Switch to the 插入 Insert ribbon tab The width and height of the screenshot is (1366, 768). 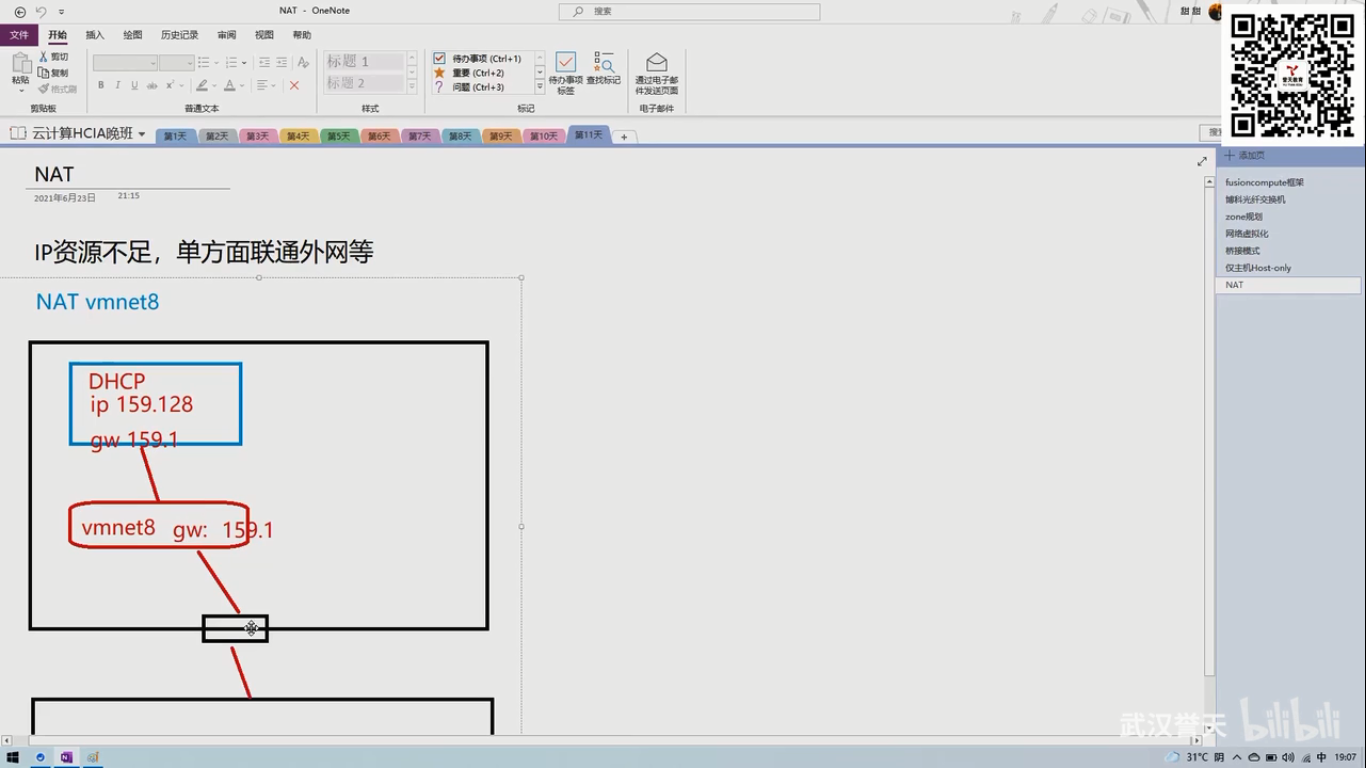point(95,35)
